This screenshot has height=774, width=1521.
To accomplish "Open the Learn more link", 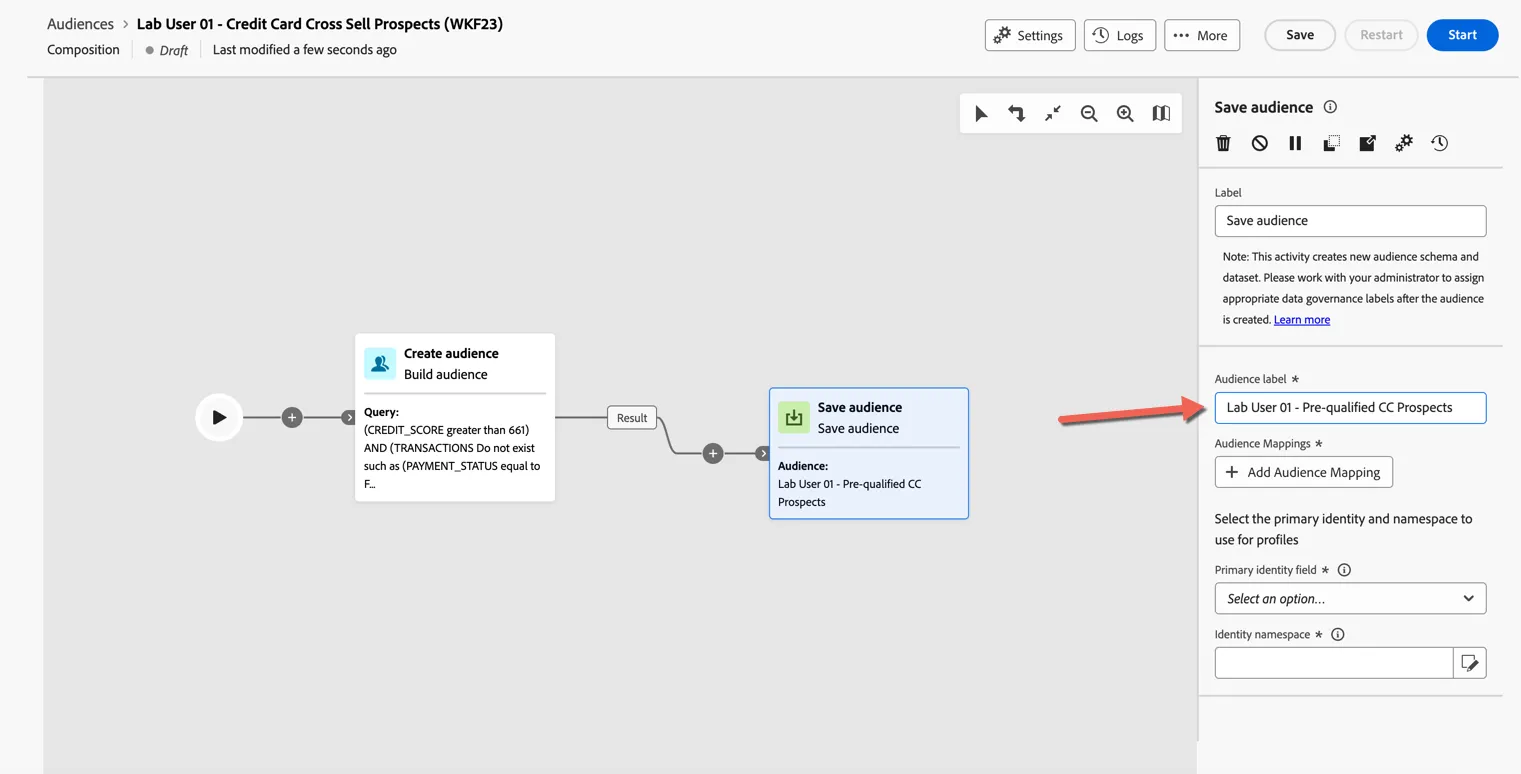I will (x=1302, y=320).
